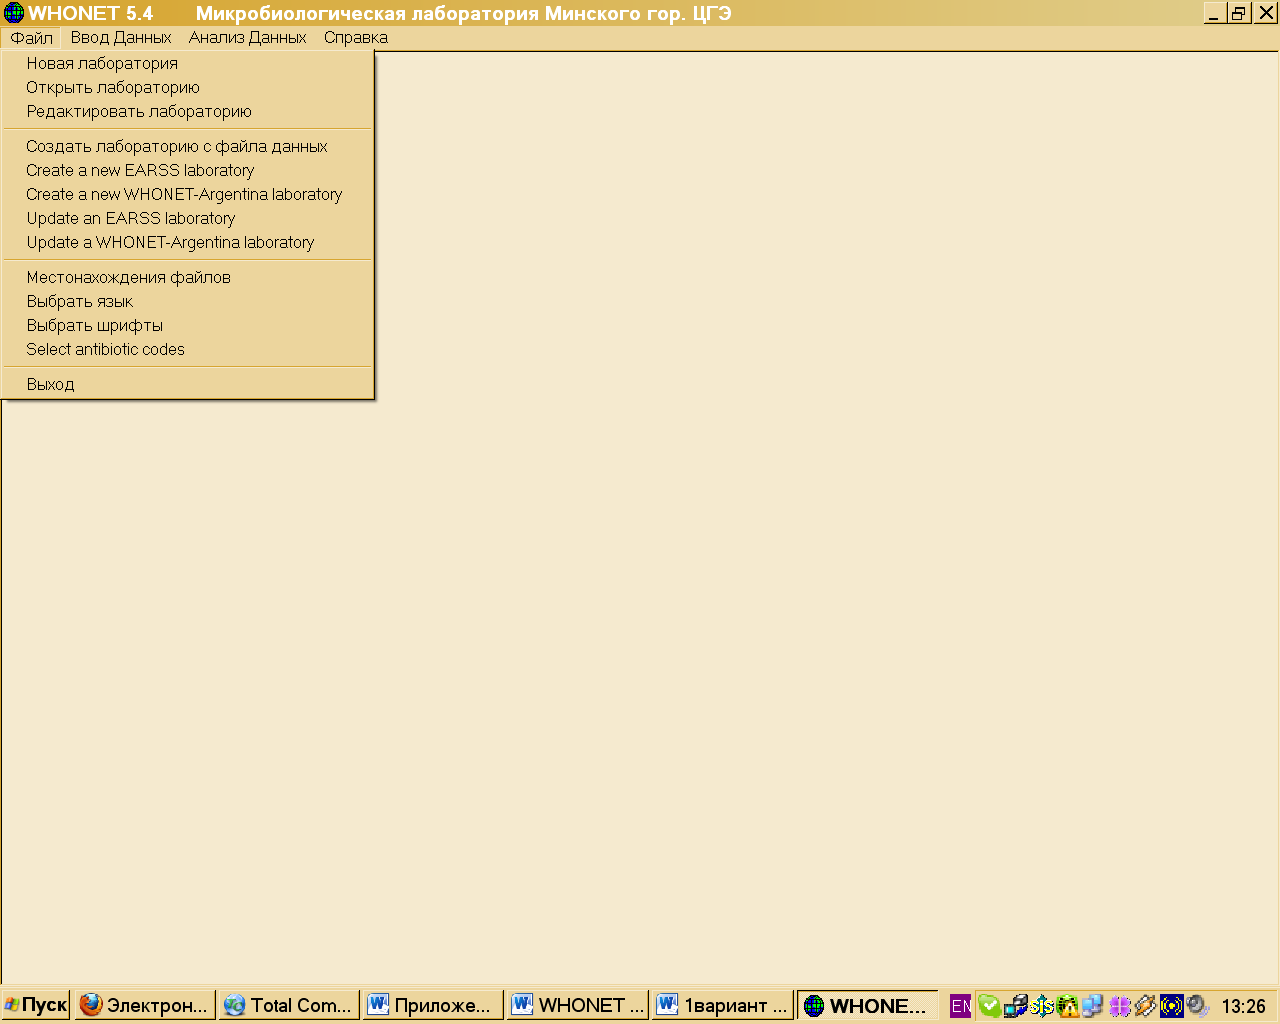Image resolution: width=1280 pixels, height=1024 pixels.
Task: Minimize the WHONET window
Action: tap(1214, 13)
